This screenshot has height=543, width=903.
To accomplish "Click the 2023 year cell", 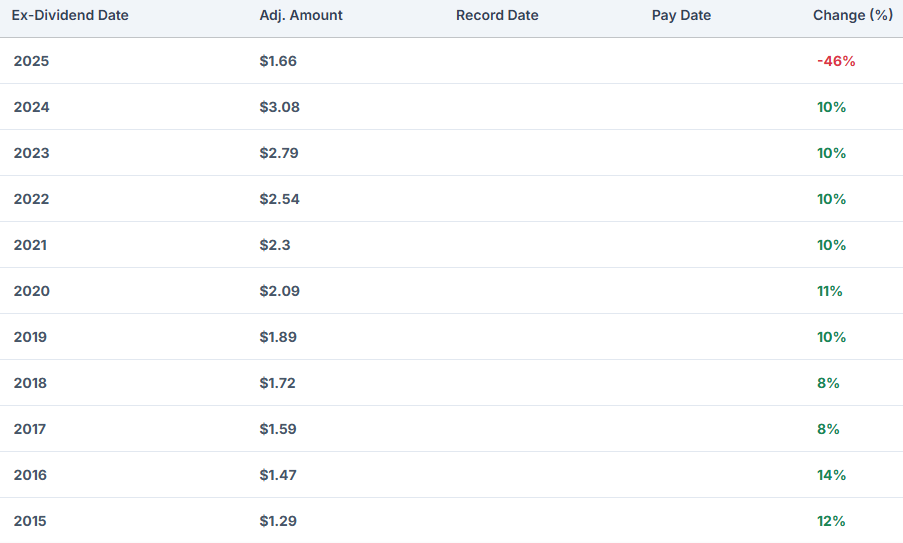I will [31, 153].
